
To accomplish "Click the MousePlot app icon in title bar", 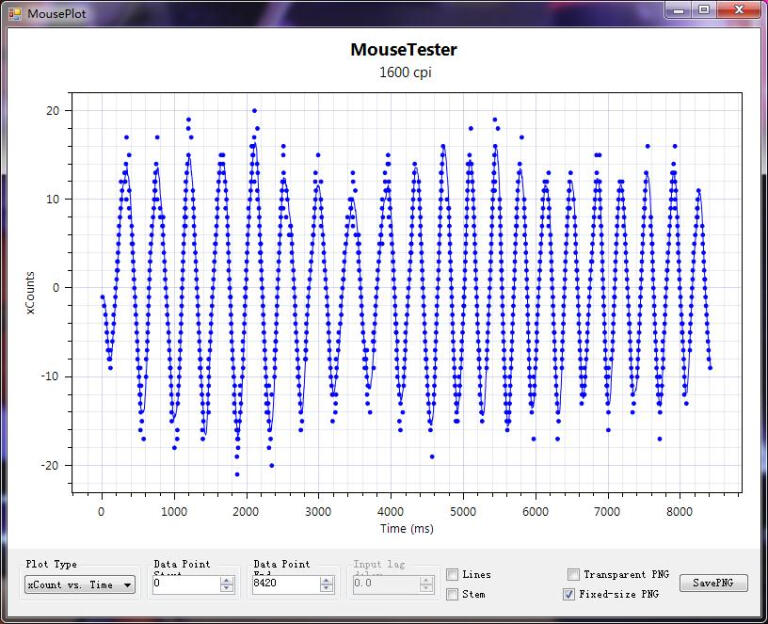I will pyautogui.click(x=15, y=13).
